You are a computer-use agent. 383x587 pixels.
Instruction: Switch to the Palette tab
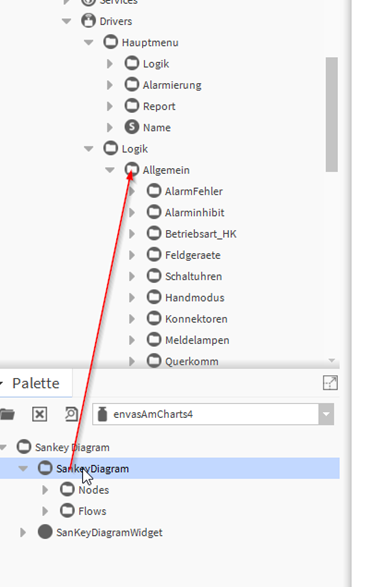click(36, 383)
